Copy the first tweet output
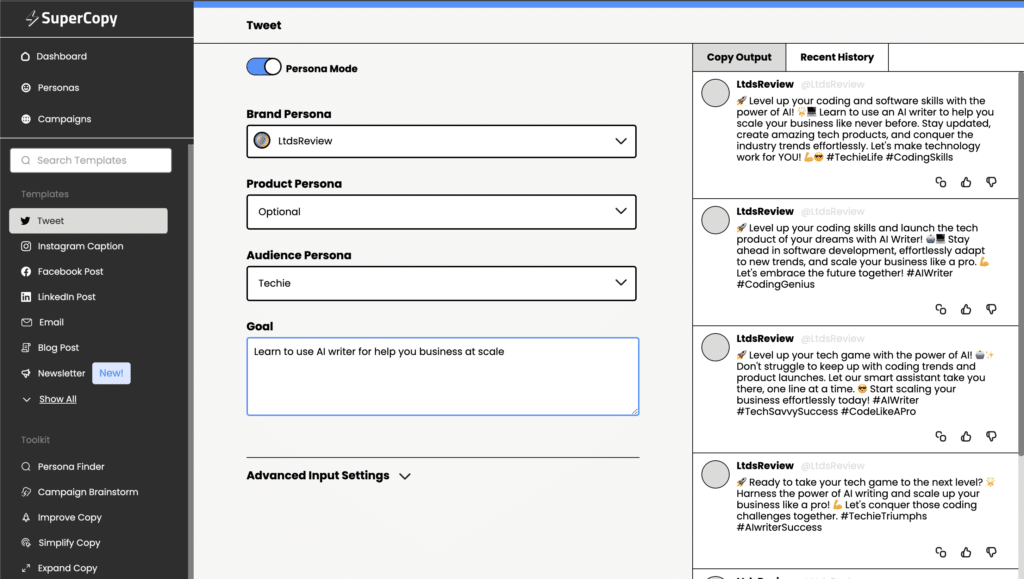This screenshot has width=1024, height=579. tap(940, 182)
